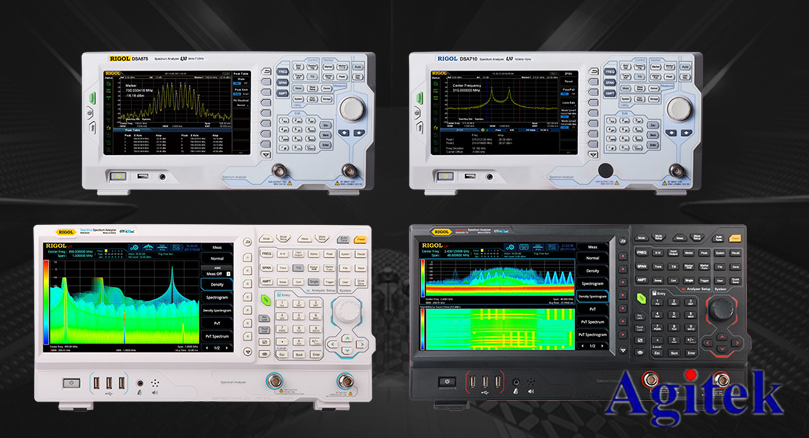Click RIGOL logo badge on white RSA analyzer
This screenshot has width=809, height=438.
tap(66, 232)
